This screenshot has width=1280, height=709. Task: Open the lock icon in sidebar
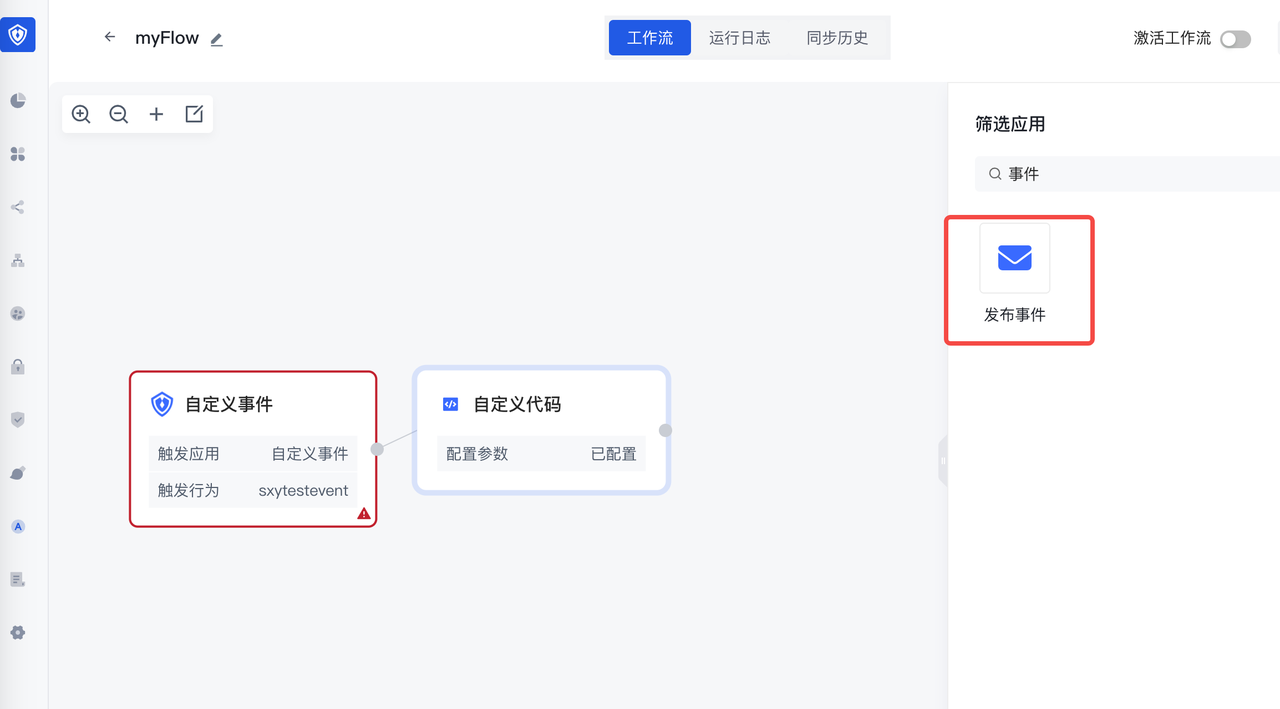click(18, 367)
